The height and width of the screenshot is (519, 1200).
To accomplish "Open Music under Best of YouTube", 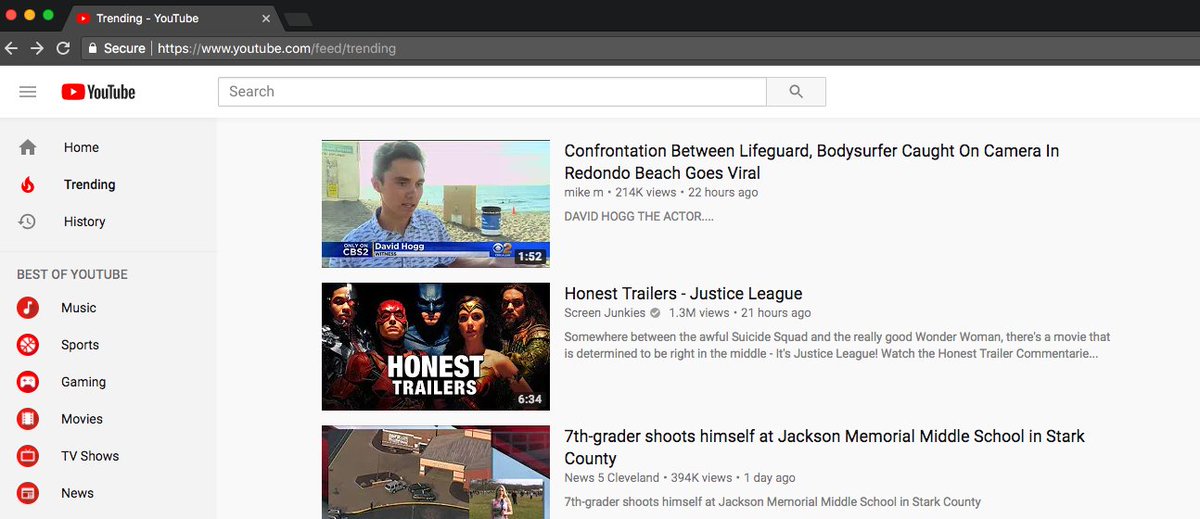I will (108, 308).
